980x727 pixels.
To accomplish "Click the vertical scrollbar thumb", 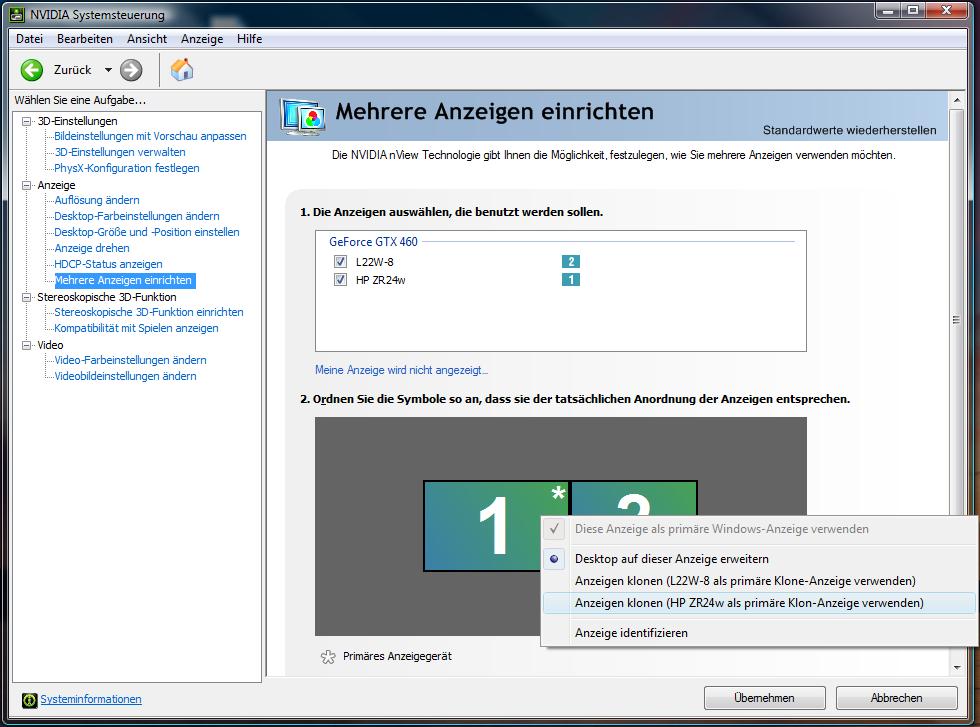I will pyautogui.click(x=956, y=319).
